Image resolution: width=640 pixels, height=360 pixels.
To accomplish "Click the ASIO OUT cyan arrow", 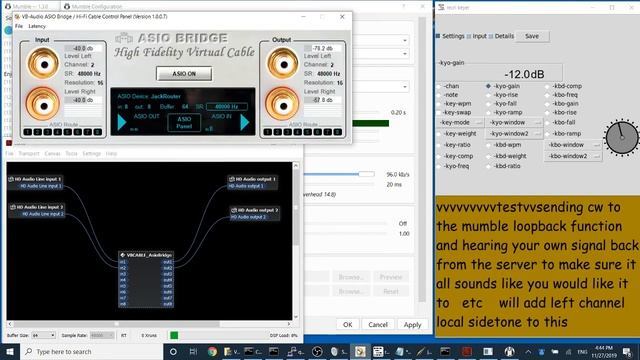I will (x=122, y=122).
